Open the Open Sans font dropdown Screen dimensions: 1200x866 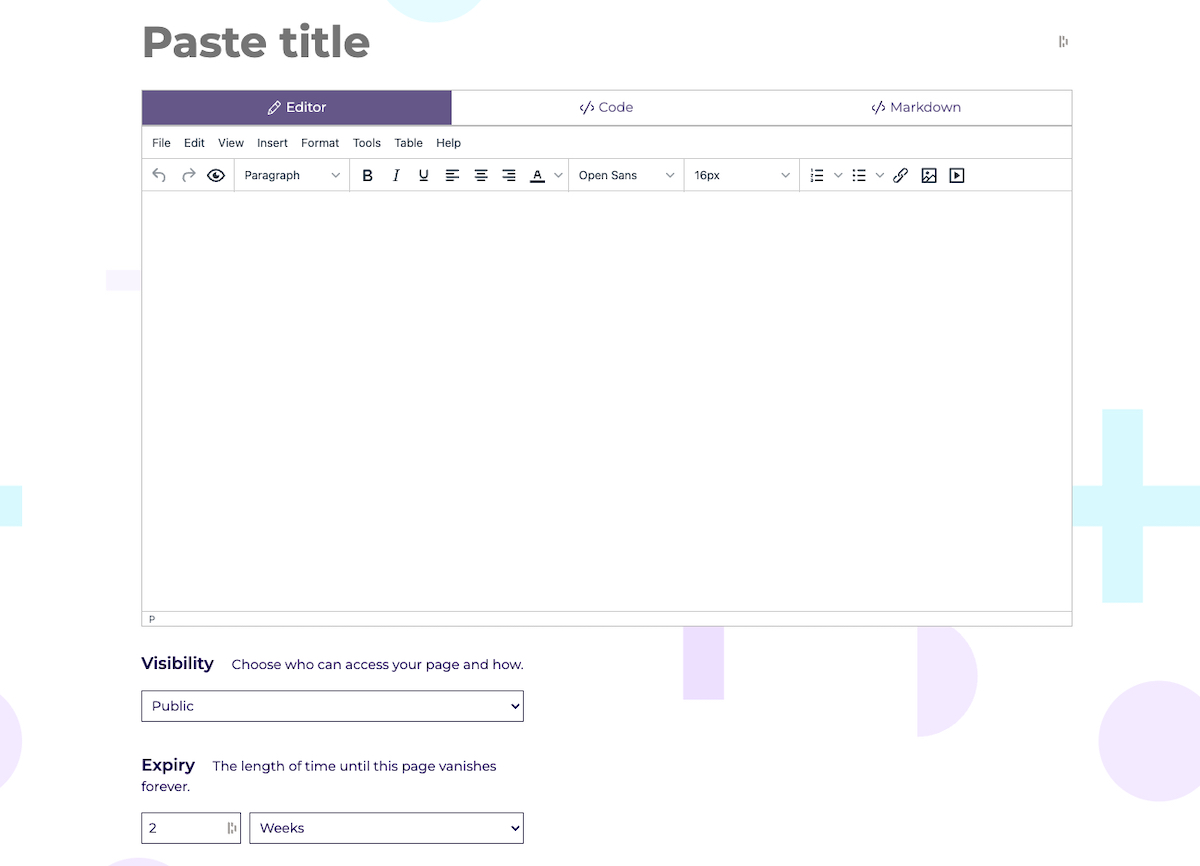(x=626, y=175)
